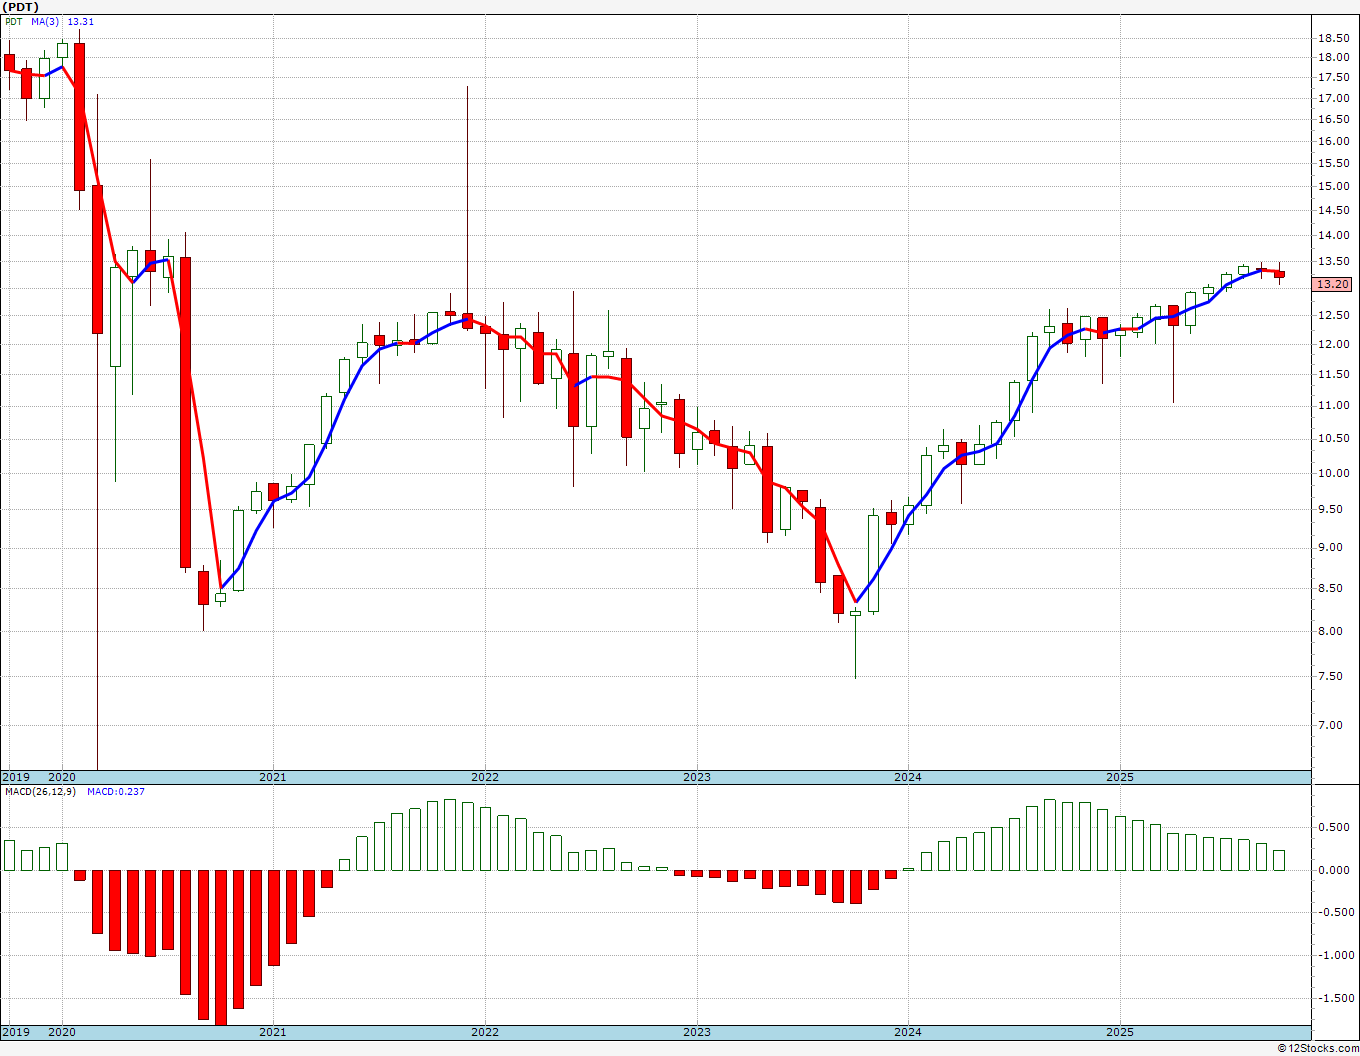This screenshot has width=1360, height=1056.
Task: Click 2022 on the price chart time axis
Action: (x=485, y=777)
